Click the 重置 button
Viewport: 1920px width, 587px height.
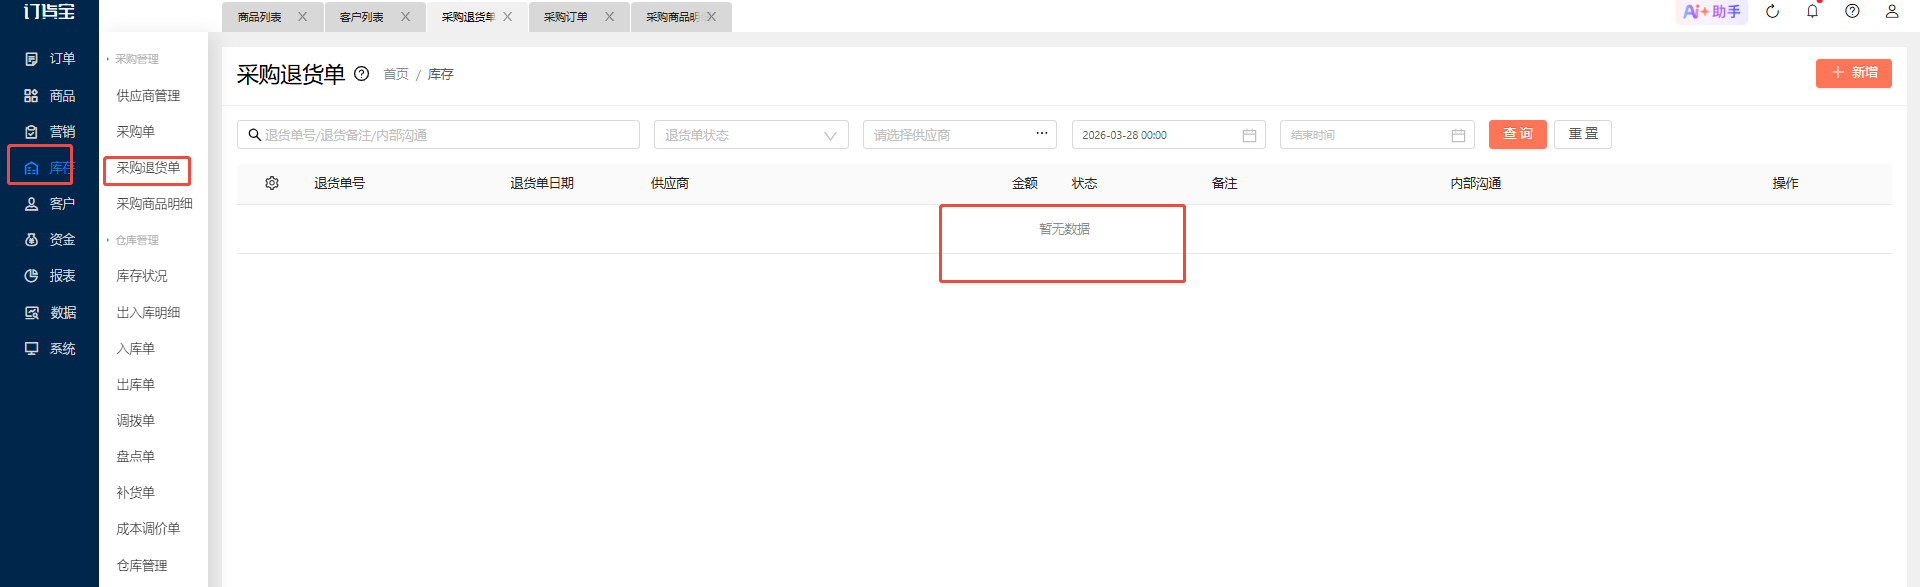pos(1583,134)
